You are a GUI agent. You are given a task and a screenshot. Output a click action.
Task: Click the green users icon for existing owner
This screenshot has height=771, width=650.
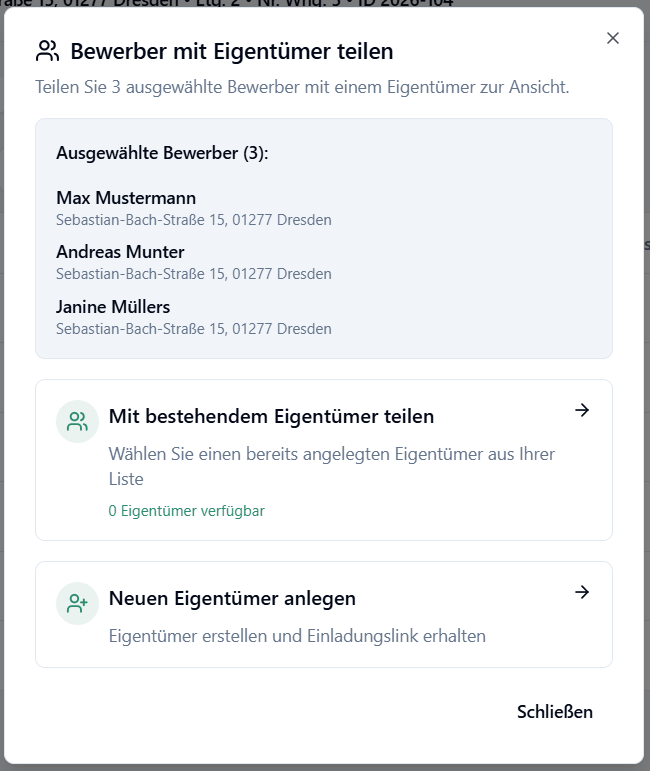[x=77, y=422]
